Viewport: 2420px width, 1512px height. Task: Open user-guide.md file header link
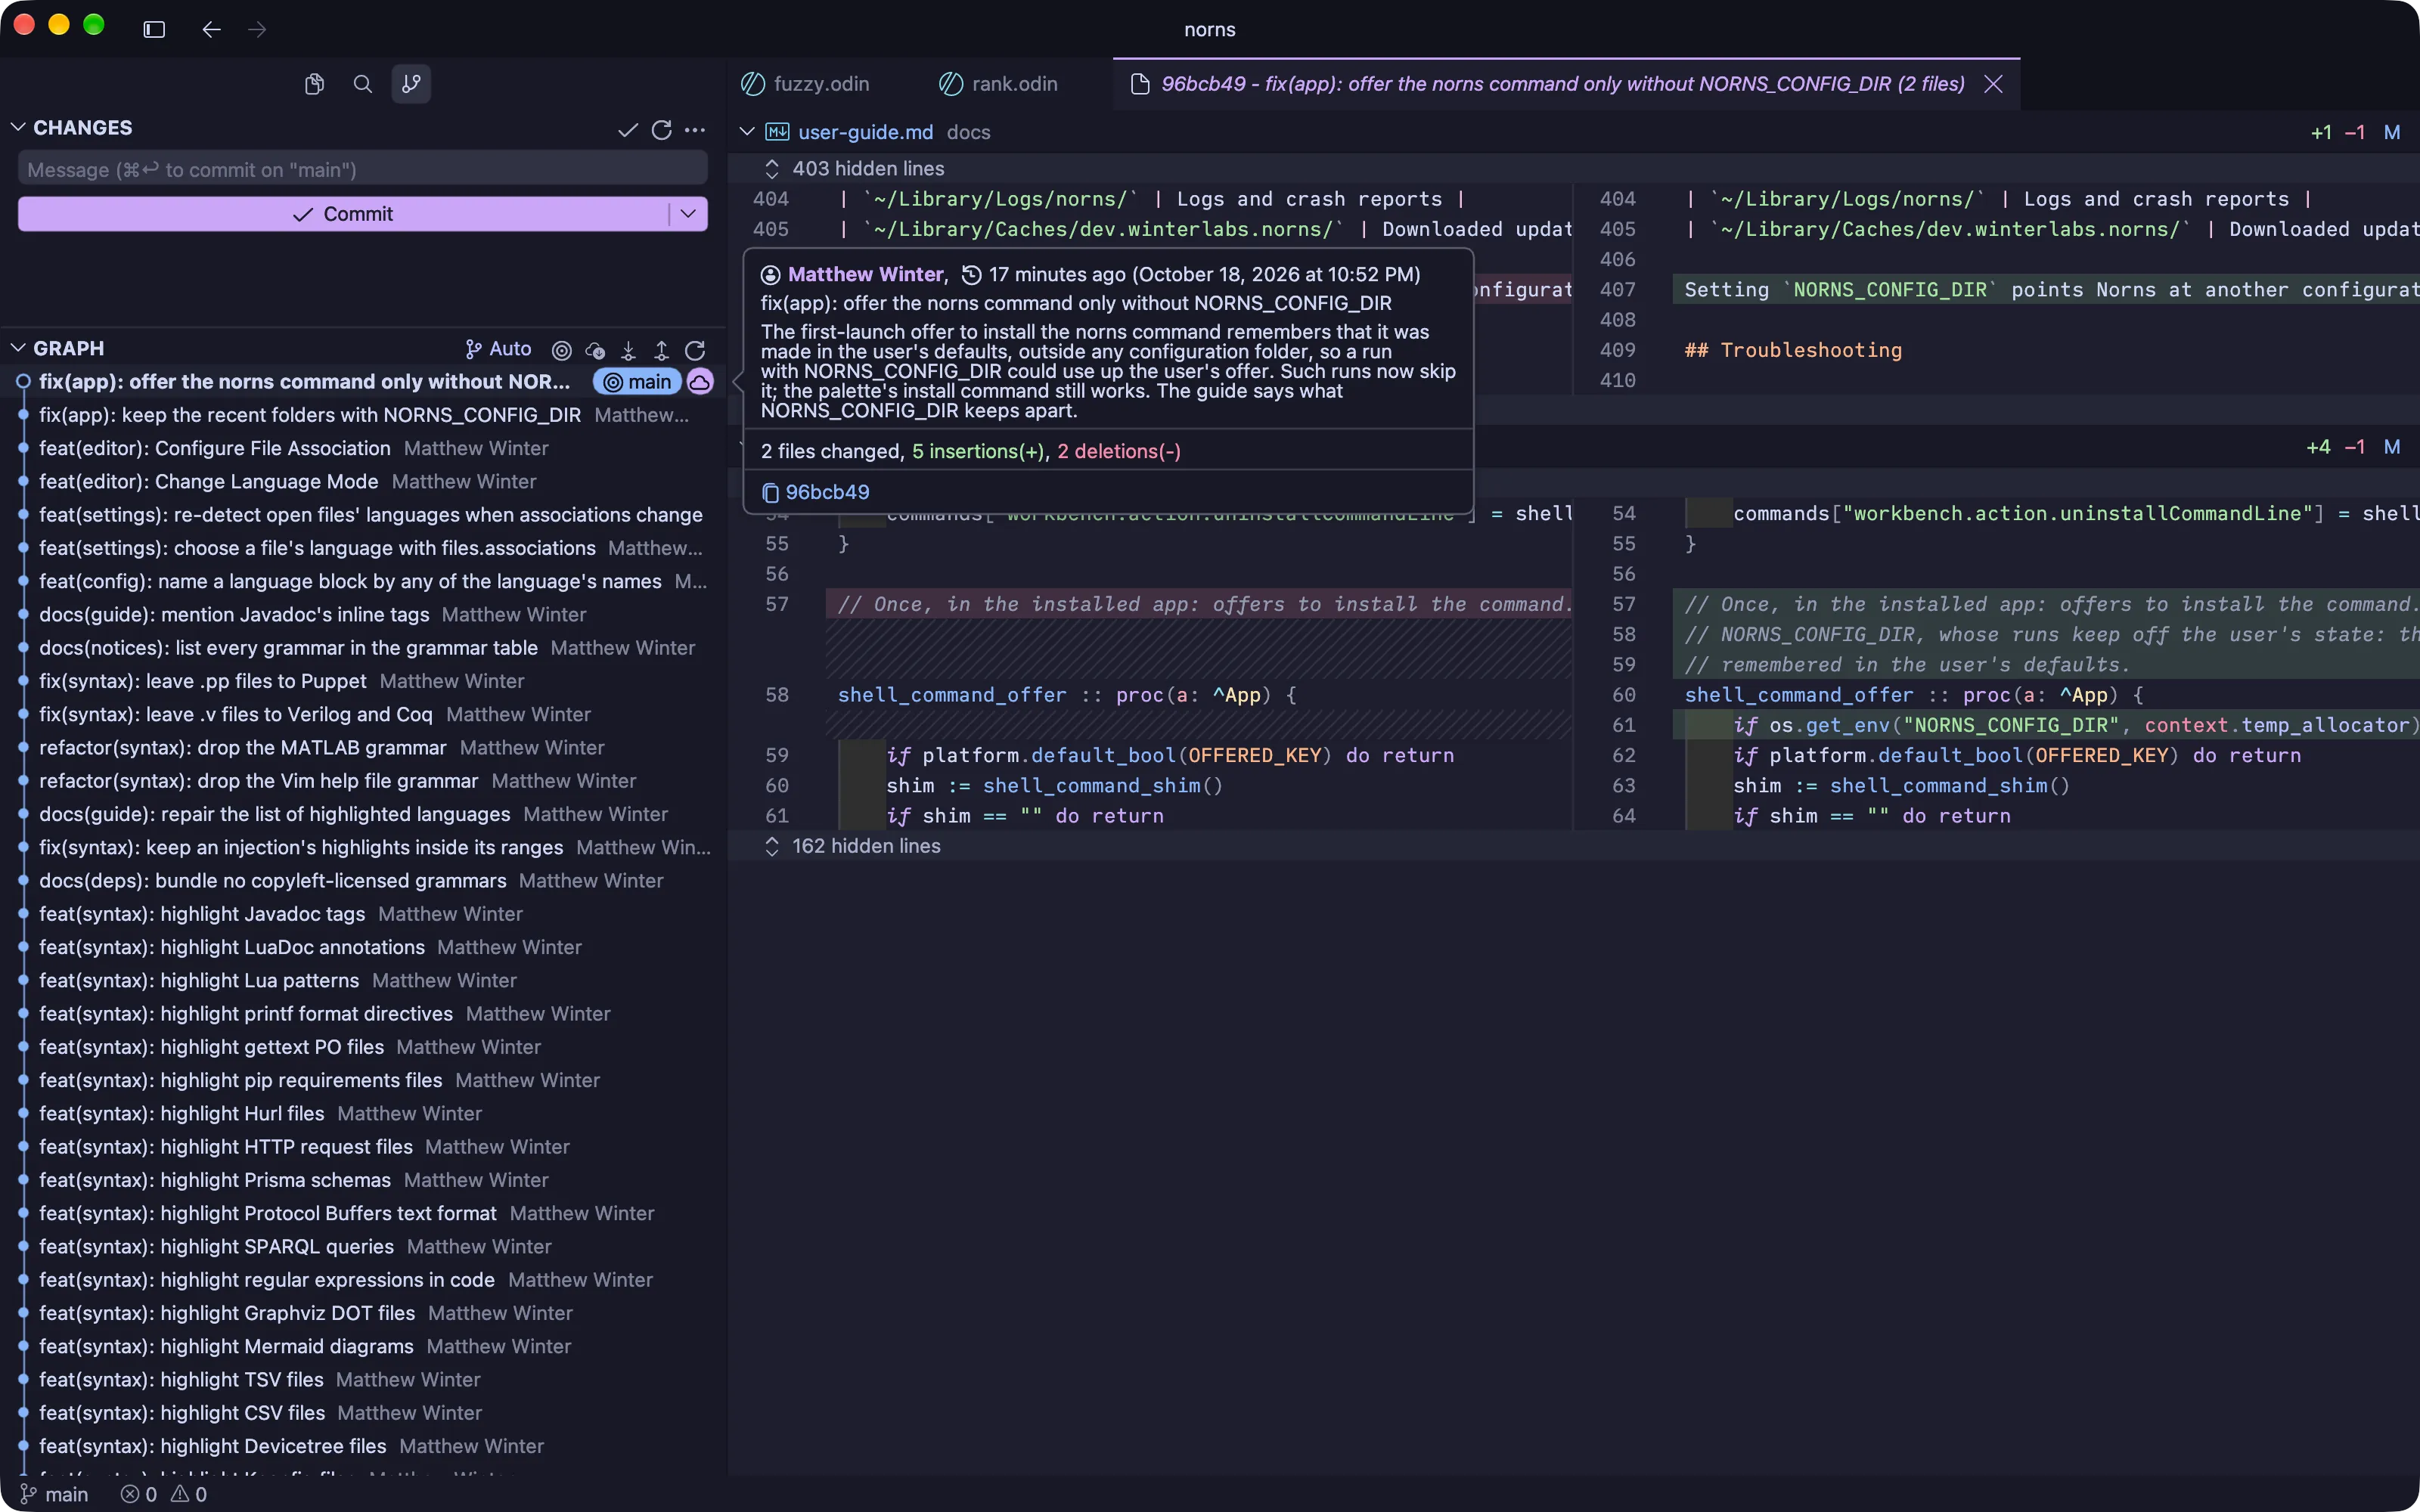865,132
